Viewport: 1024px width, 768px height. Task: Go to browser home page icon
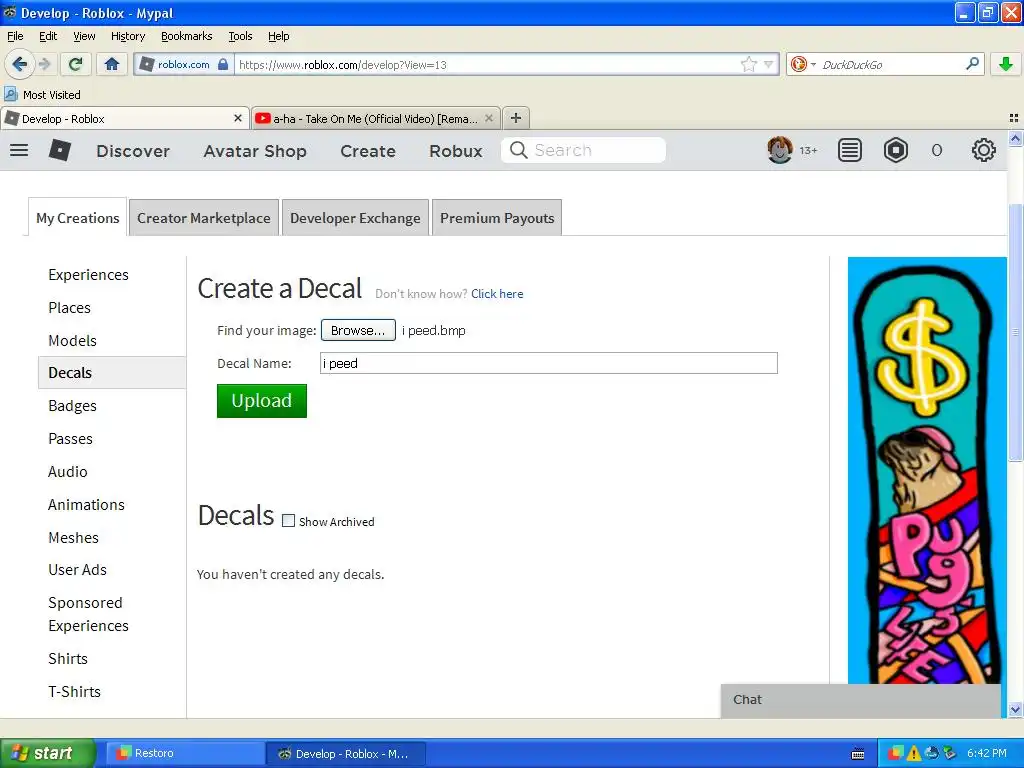click(112, 64)
